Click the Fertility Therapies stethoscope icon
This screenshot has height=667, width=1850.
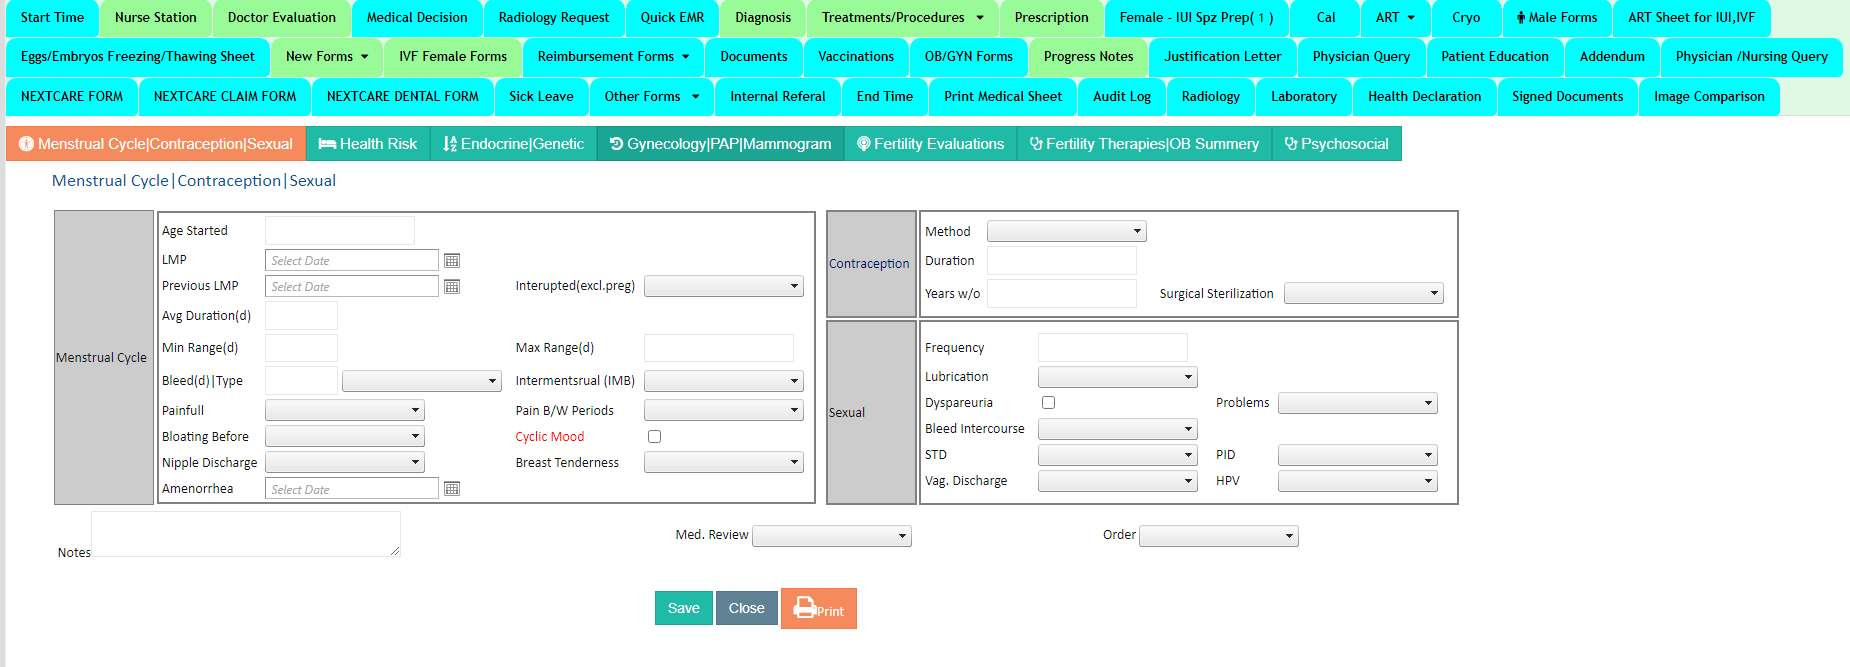[1036, 144]
